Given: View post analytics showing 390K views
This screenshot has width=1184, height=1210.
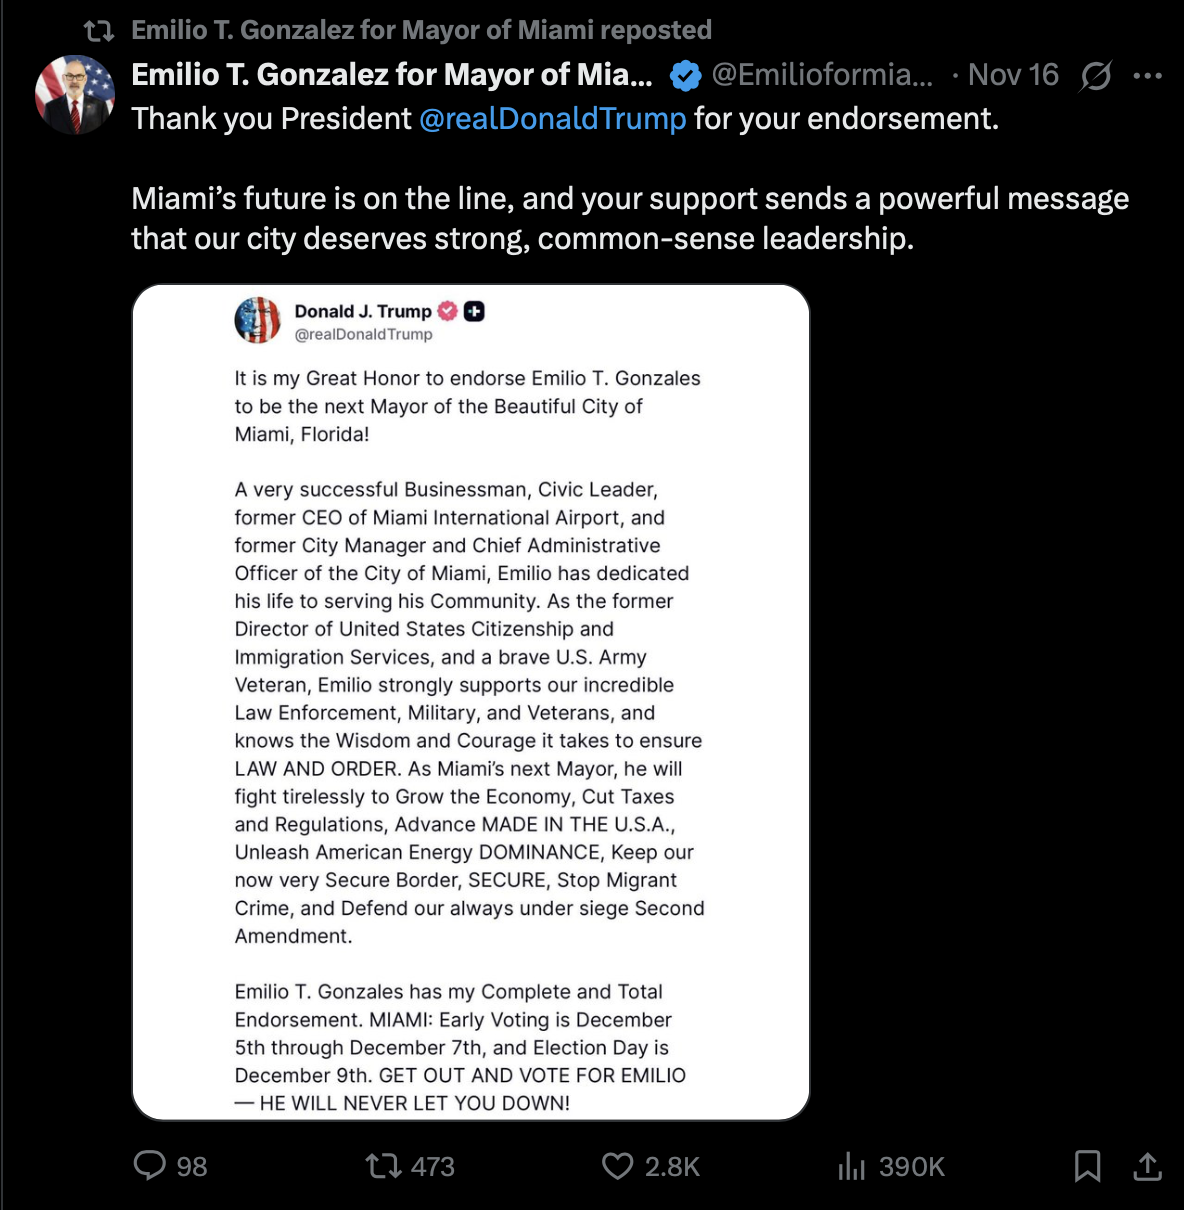Looking at the screenshot, I should pos(852,1166).
